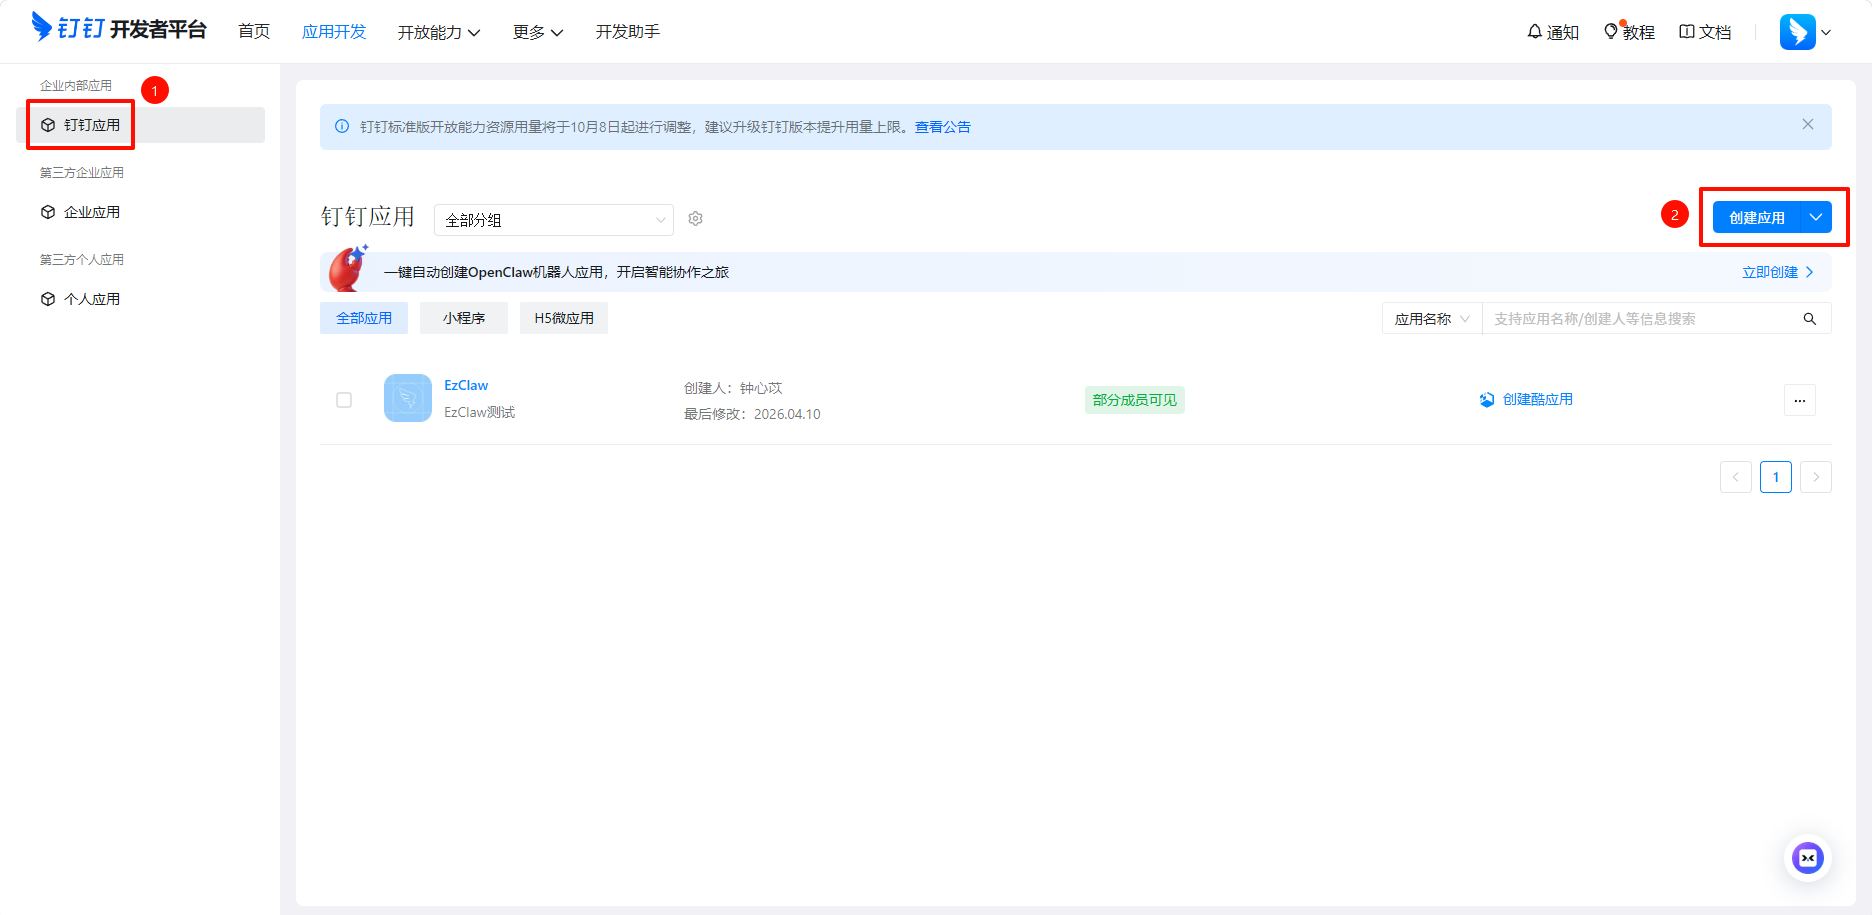Select the H5微应用 tab
Viewport: 1872px width, 915px height.
pos(564,318)
